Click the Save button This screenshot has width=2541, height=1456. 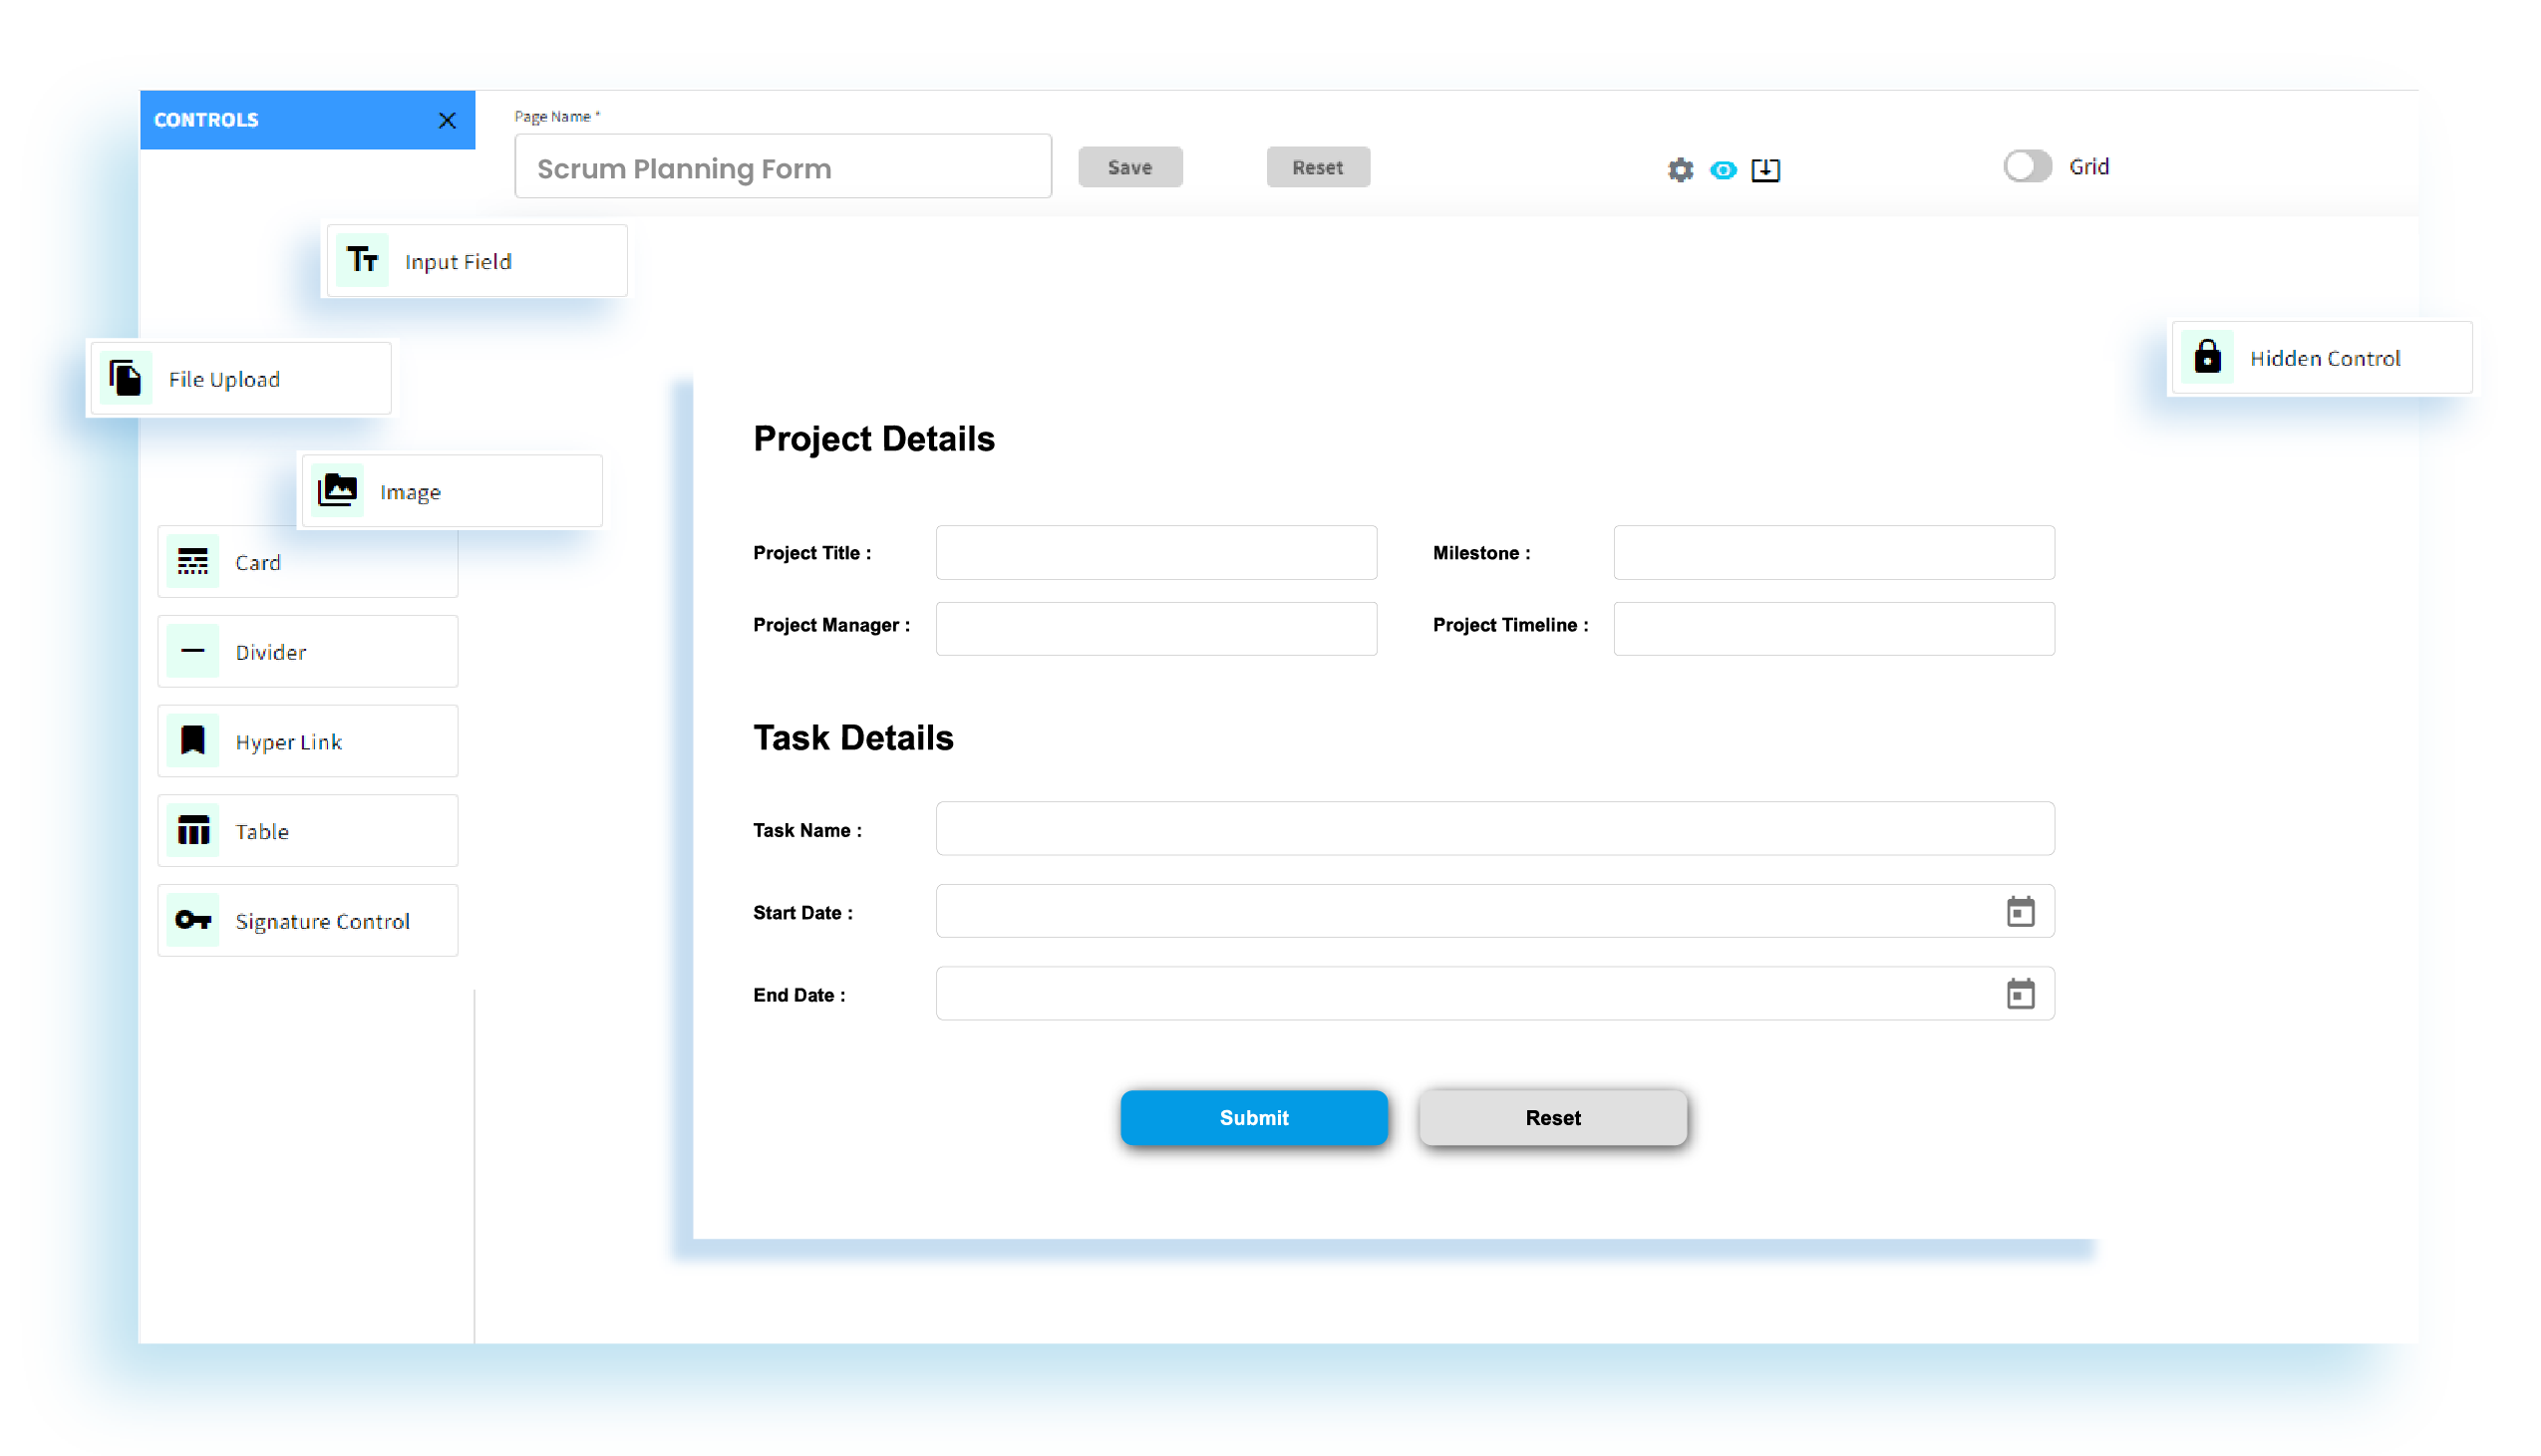1130,167
